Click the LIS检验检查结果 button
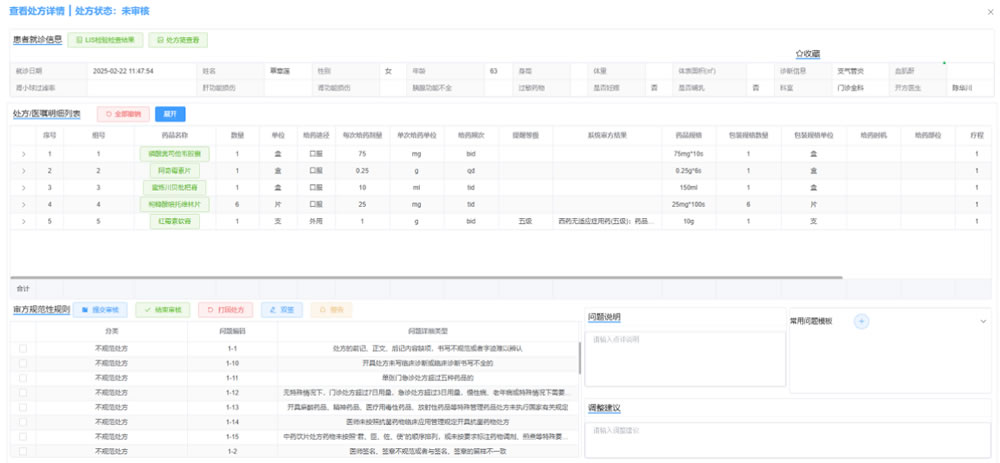Image resolution: width=1000 pixels, height=463 pixels. coord(105,40)
